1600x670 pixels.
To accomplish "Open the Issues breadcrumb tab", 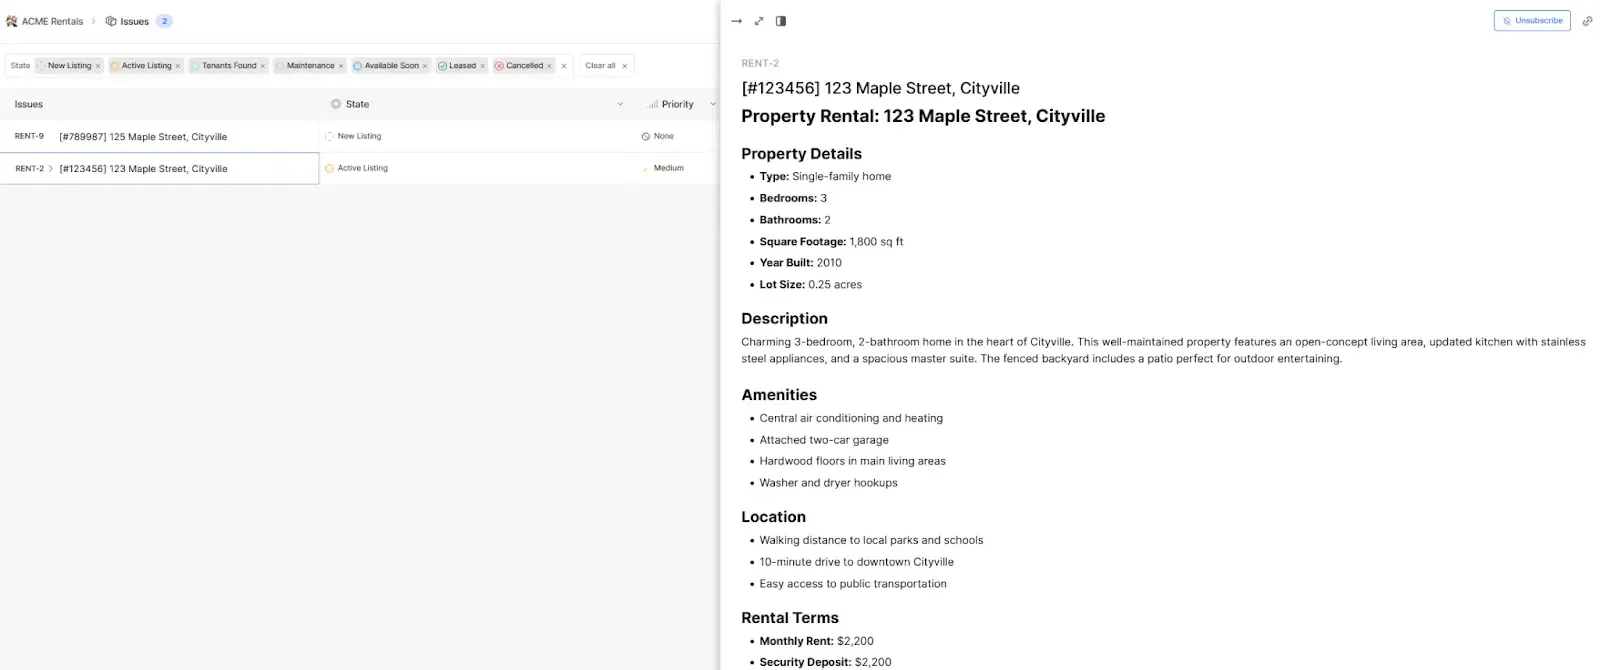I will pyautogui.click(x=134, y=21).
